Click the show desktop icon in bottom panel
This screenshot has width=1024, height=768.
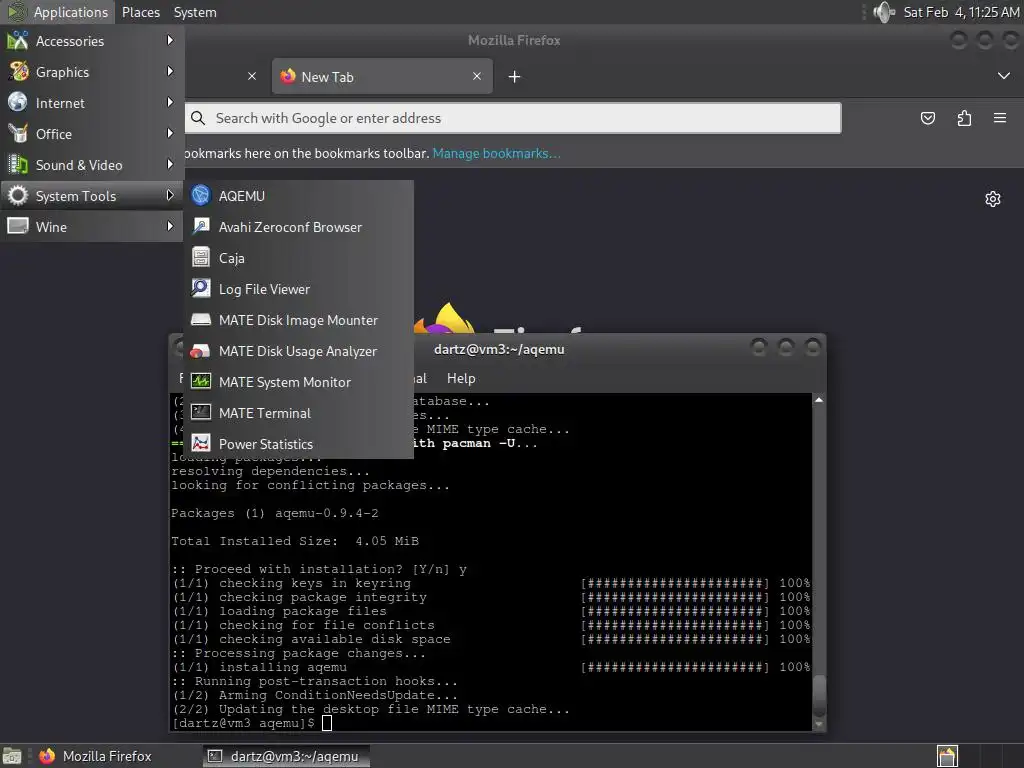12,756
